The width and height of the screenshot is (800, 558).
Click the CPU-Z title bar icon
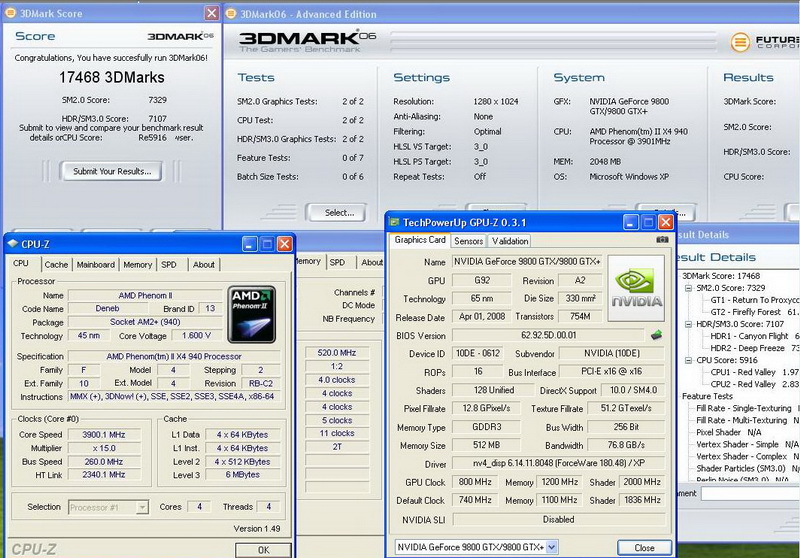click(x=12, y=243)
